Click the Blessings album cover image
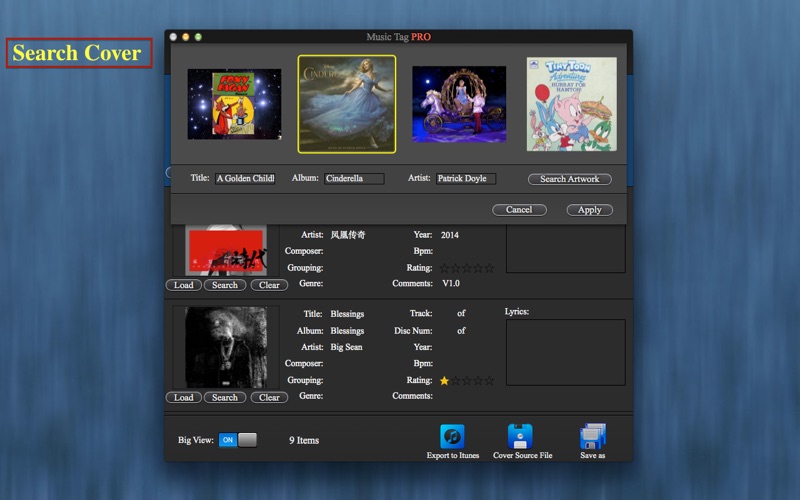The width and height of the screenshot is (800, 500). (226, 347)
